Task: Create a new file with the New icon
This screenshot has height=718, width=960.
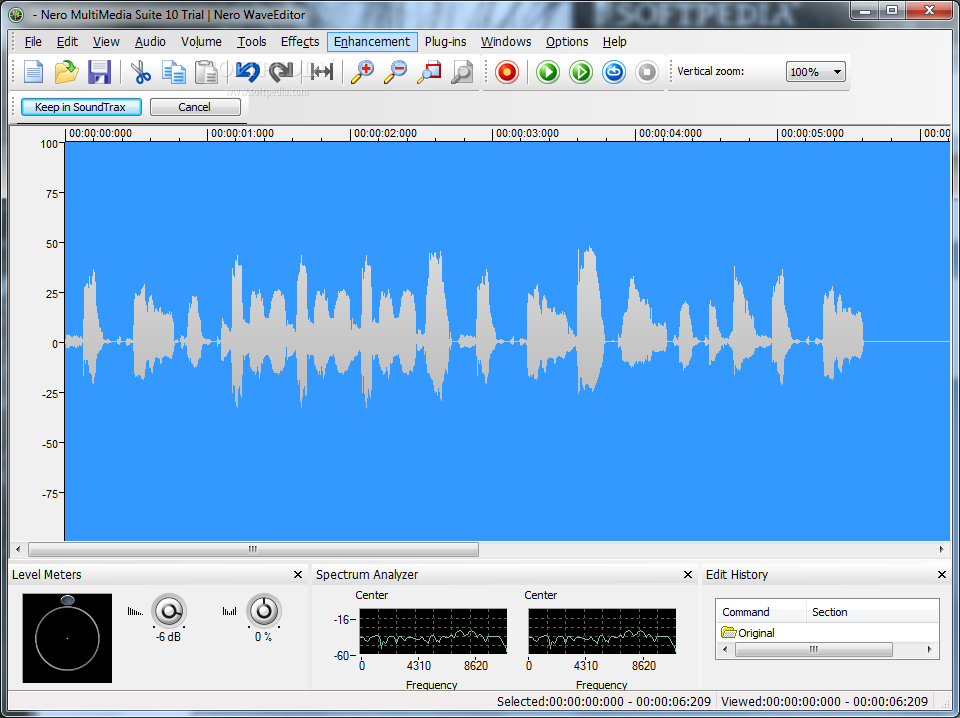Action: (x=34, y=72)
